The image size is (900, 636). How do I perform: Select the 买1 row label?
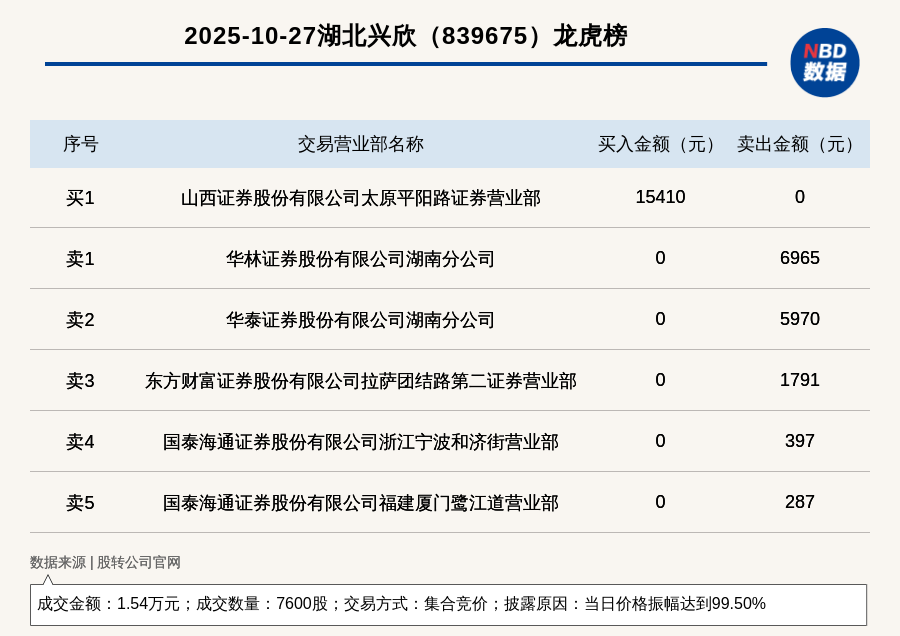point(80,198)
